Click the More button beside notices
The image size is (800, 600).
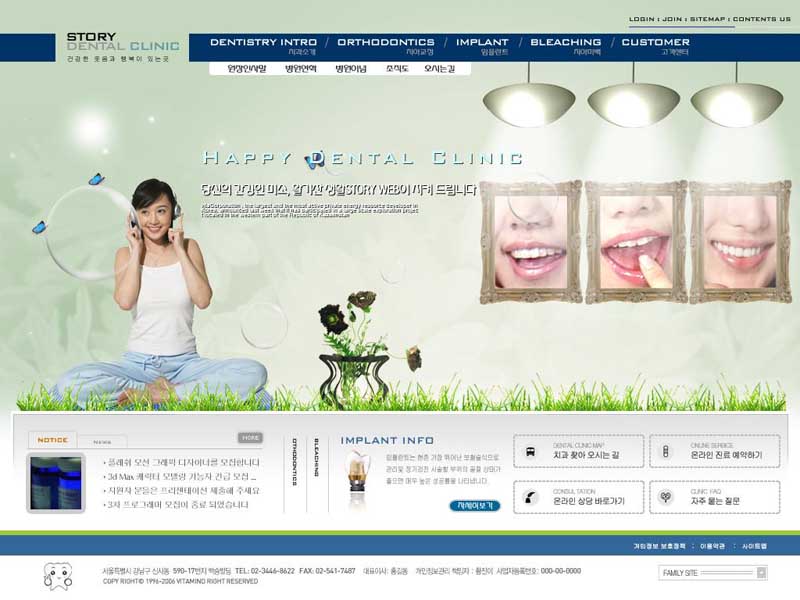[x=250, y=438]
